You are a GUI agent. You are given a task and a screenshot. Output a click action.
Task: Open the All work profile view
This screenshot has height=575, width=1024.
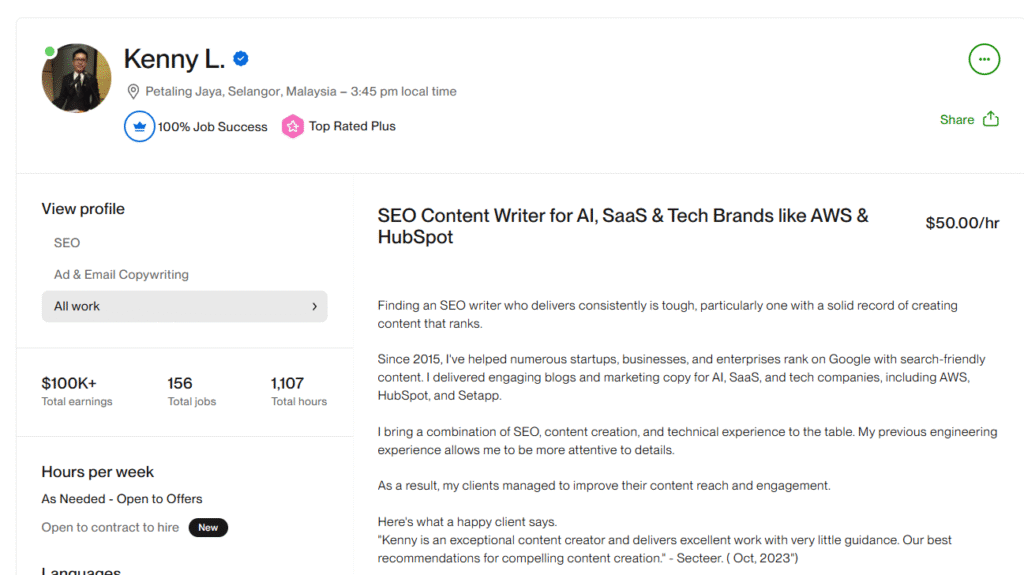(77, 307)
